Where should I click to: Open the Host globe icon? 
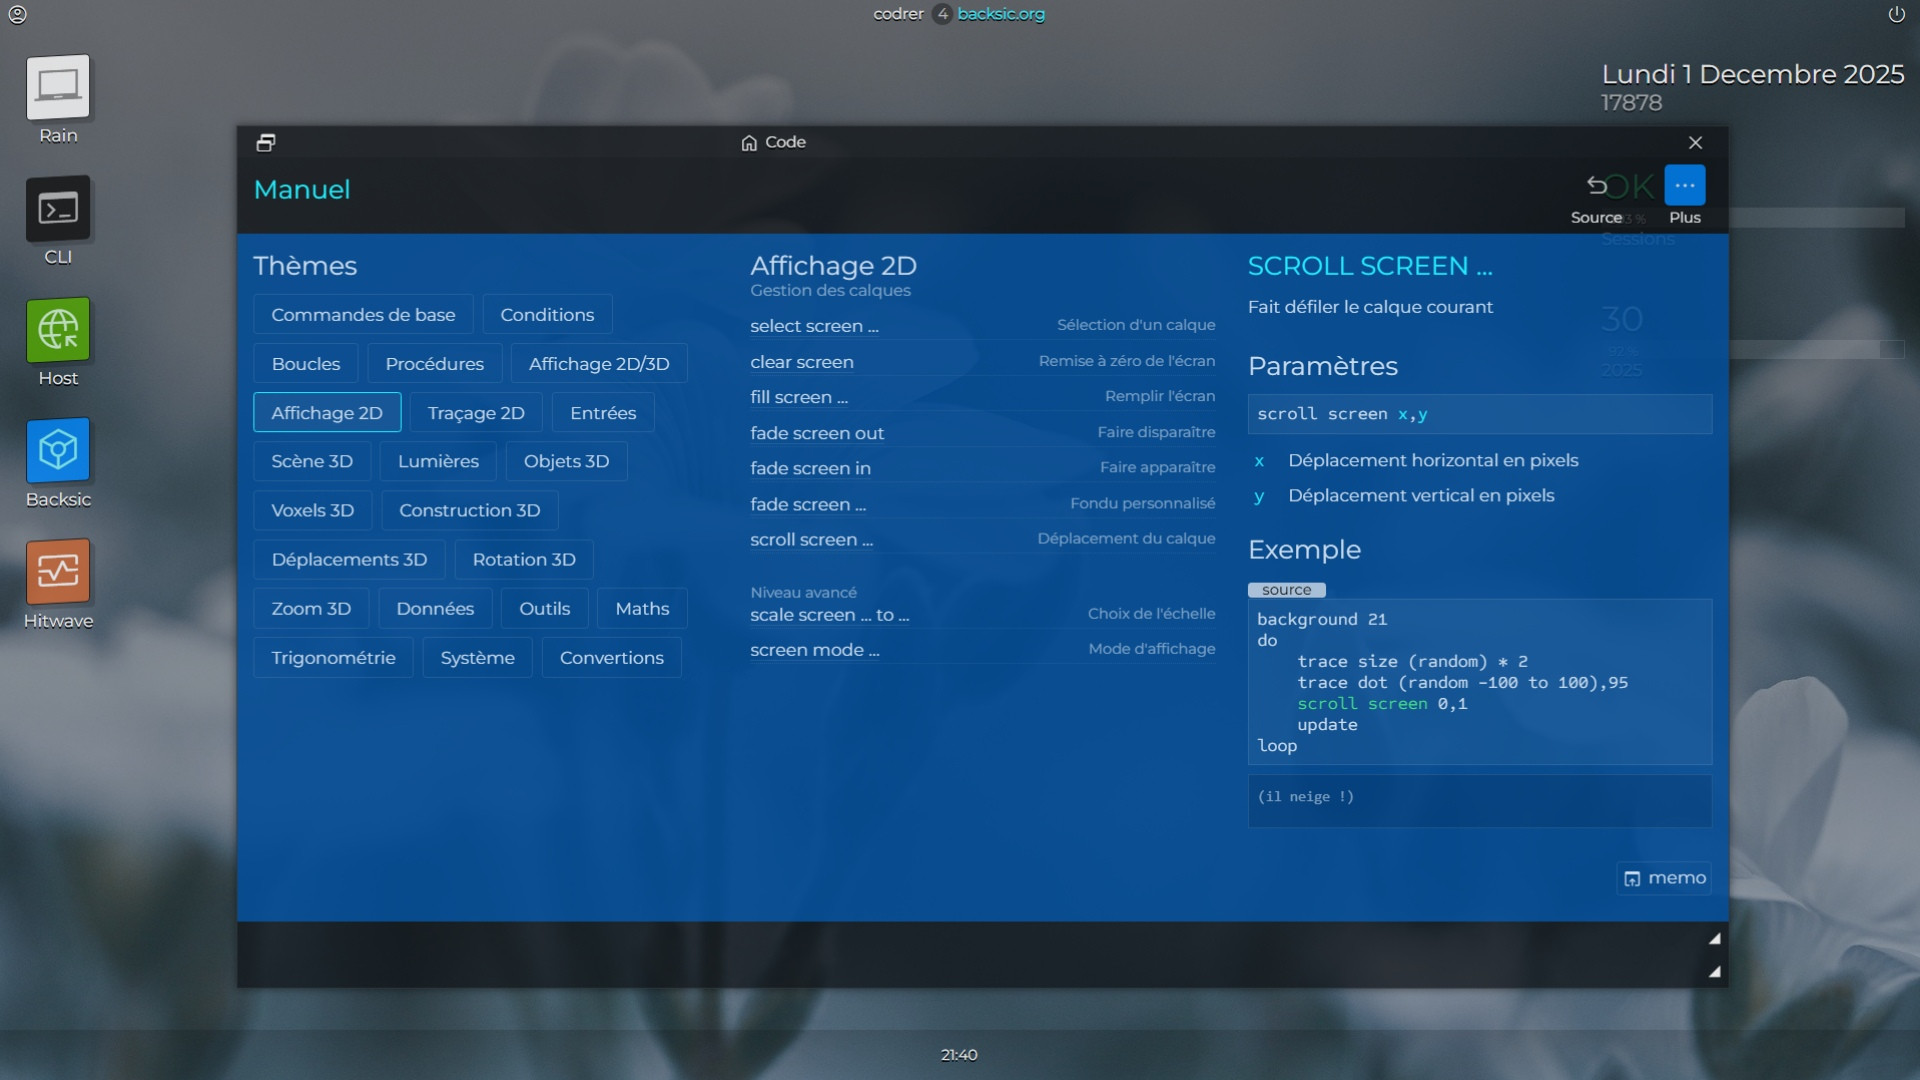(58, 330)
